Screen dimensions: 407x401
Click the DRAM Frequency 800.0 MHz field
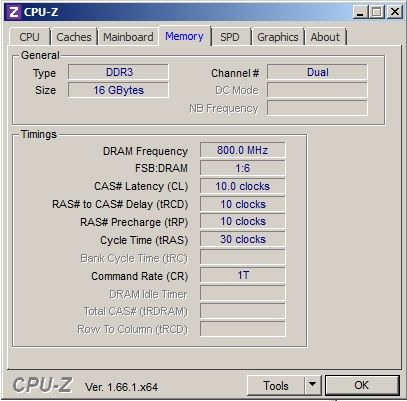pyautogui.click(x=242, y=150)
